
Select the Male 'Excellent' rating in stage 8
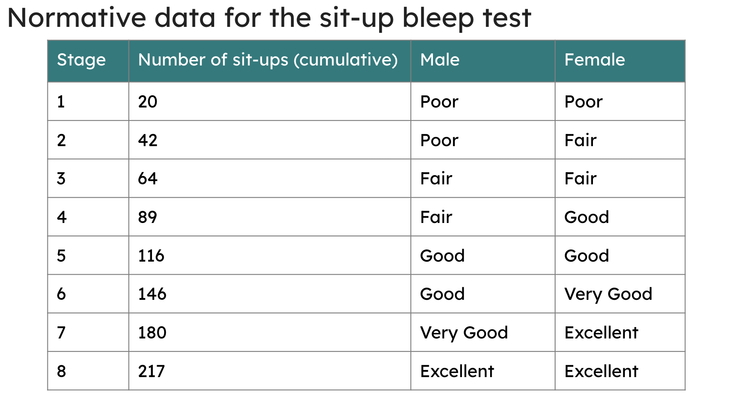click(x=457, y=371)
